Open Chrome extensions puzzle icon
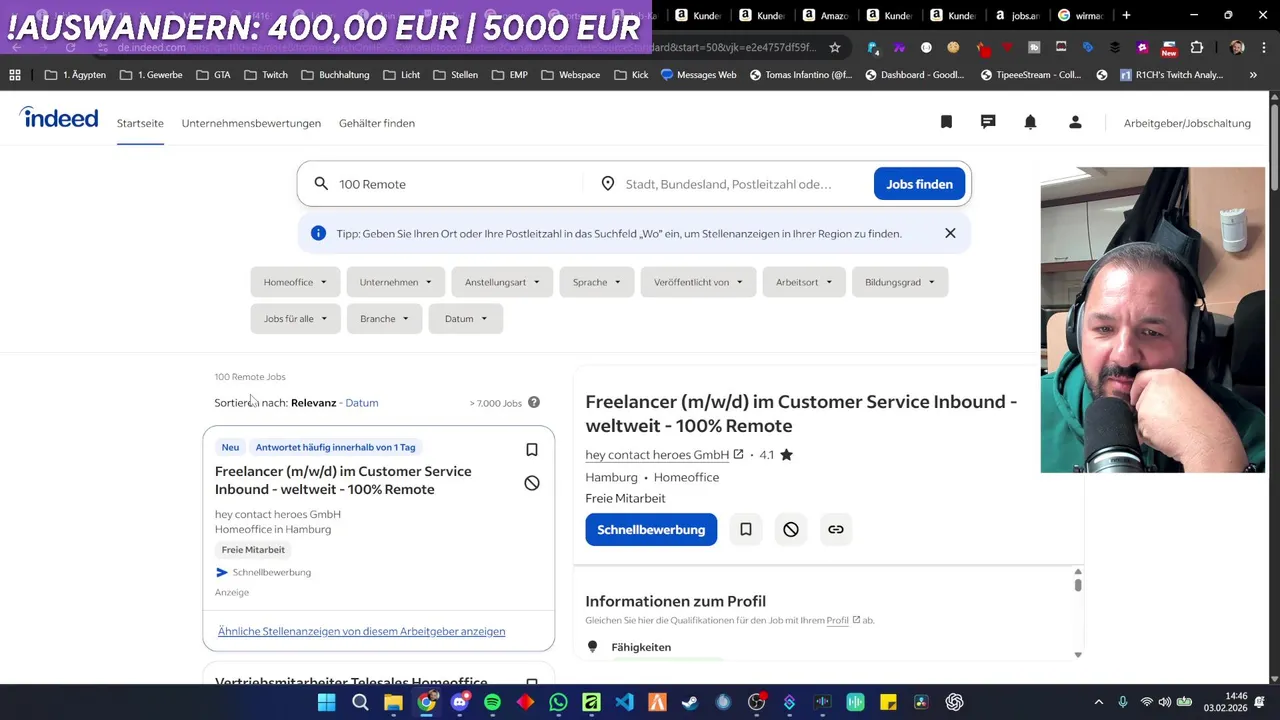Screen dimensions: 1280x720 point(1196,47)
